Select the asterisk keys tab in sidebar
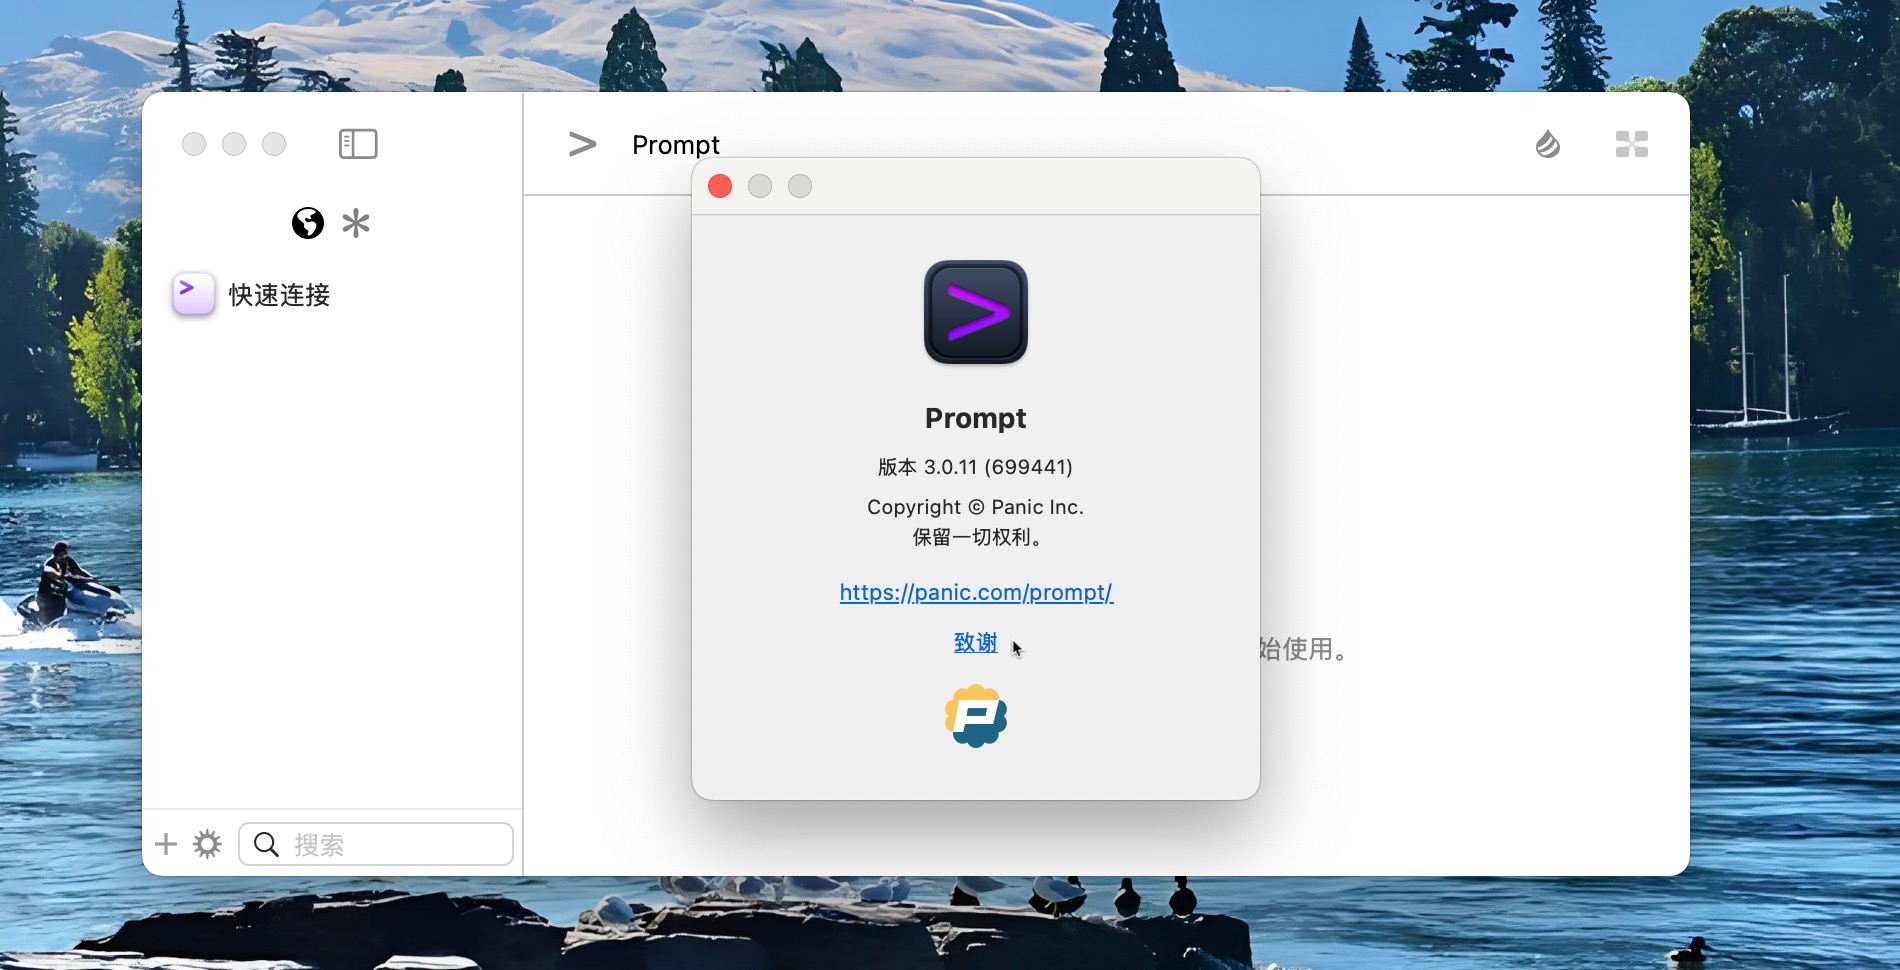Image resolution: width=1900 pixels, height=970 pixels. [356, 223]
